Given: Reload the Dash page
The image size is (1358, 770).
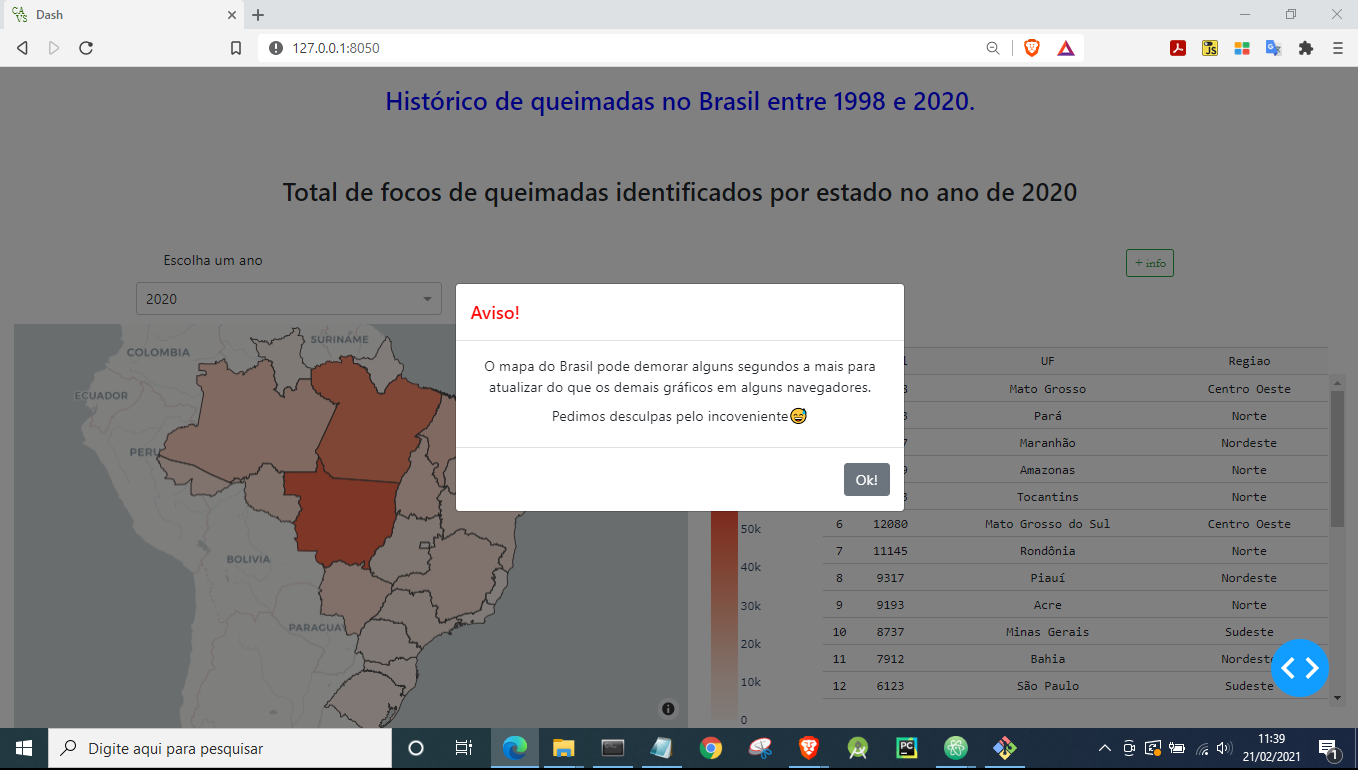Looking at the screenshot, I should pos(86,47).
